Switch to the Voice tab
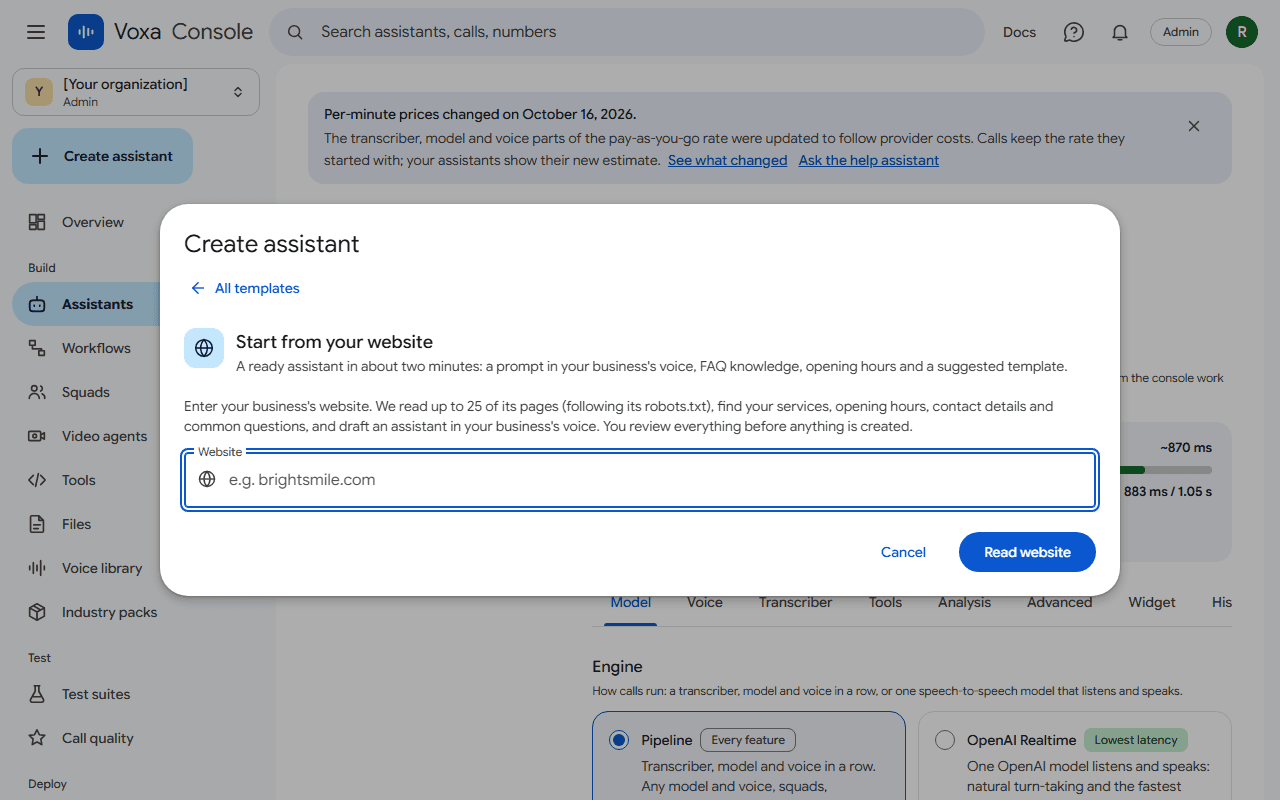The width and height of the screenshot is (1280, 800). pos(705,602)
